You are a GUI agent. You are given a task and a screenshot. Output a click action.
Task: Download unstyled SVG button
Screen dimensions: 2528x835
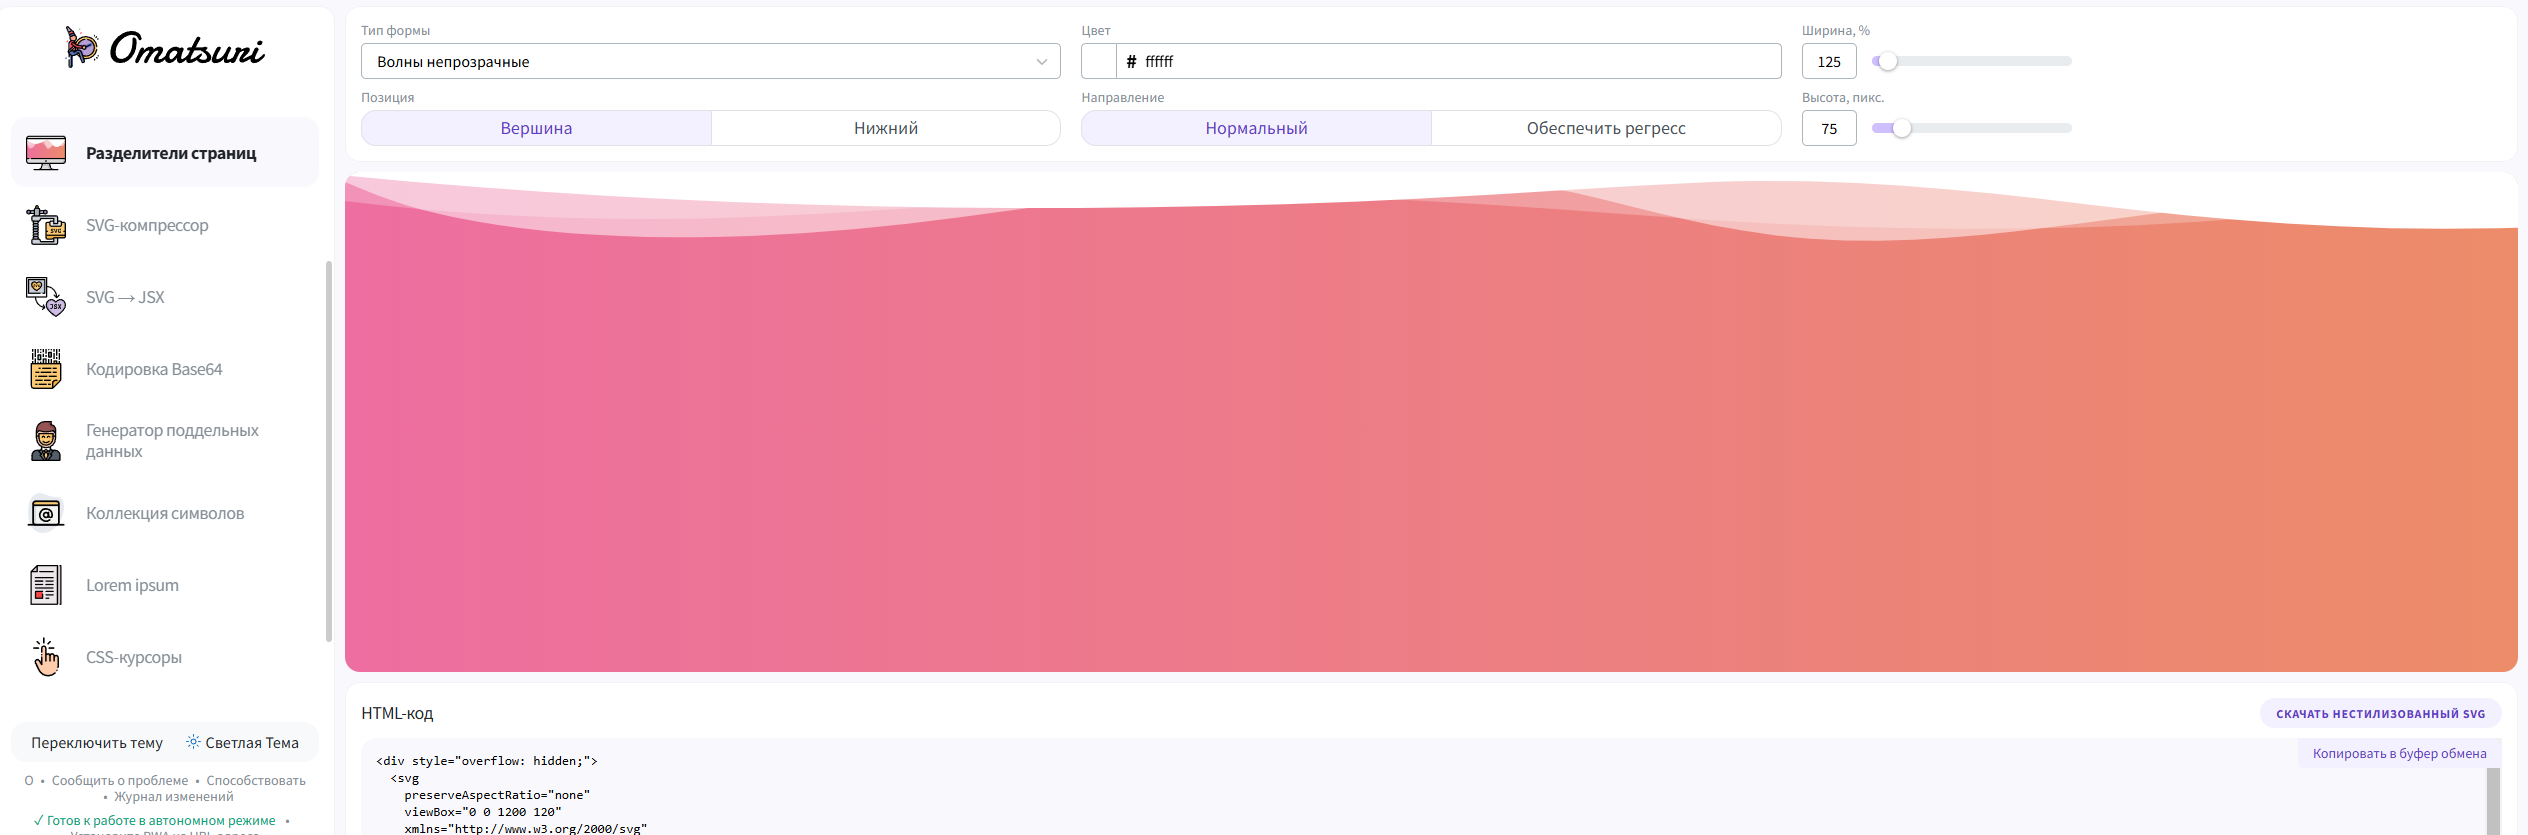[2380, 713]
